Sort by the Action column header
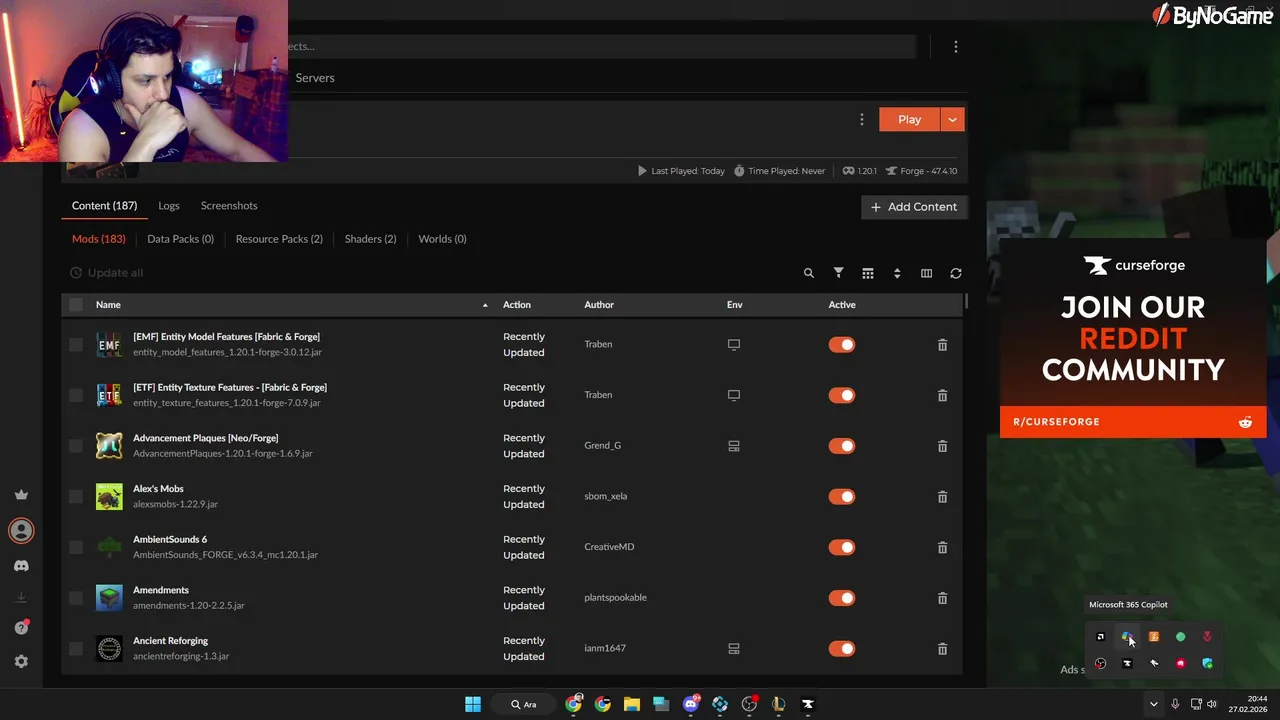 pos(517,305)
